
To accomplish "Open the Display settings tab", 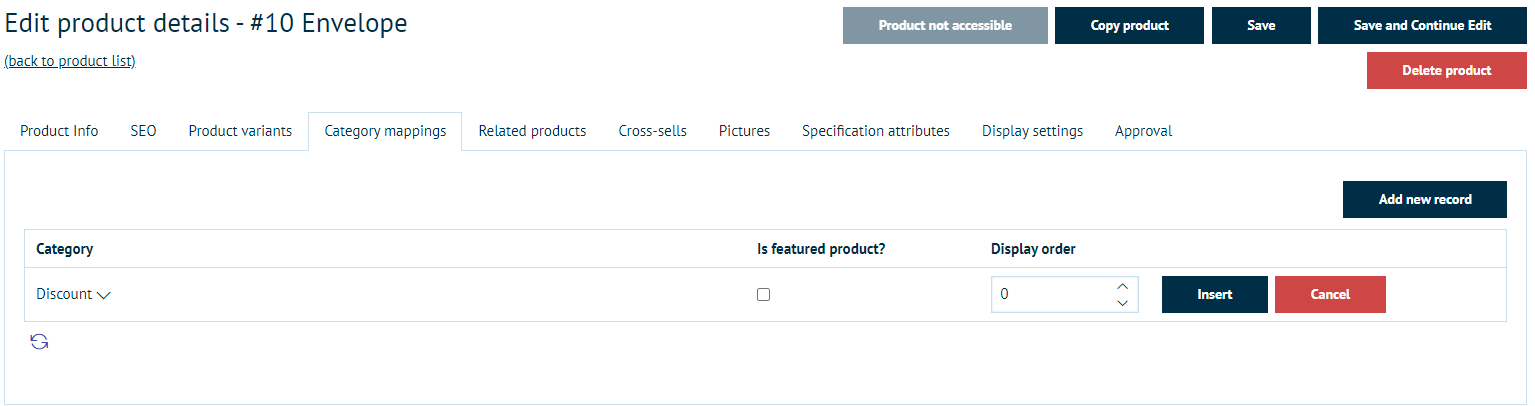I will (1032, 131).
